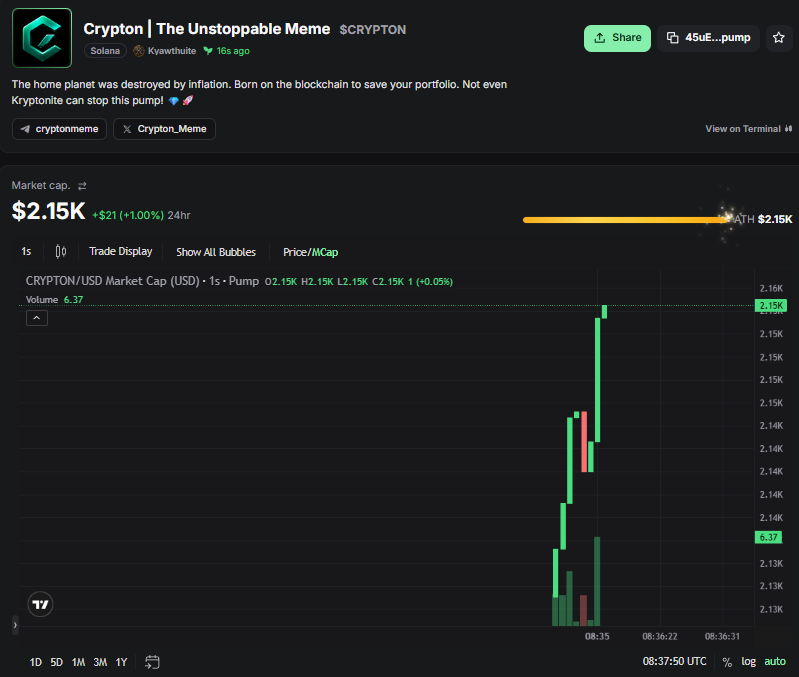Viewport: 799px width, 677px height.
Task: Click the 6.37 volume label on axis
Action: [x=768, y=537]
